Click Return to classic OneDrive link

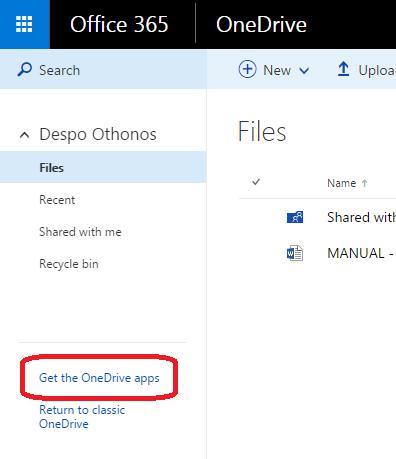[82, 417]
